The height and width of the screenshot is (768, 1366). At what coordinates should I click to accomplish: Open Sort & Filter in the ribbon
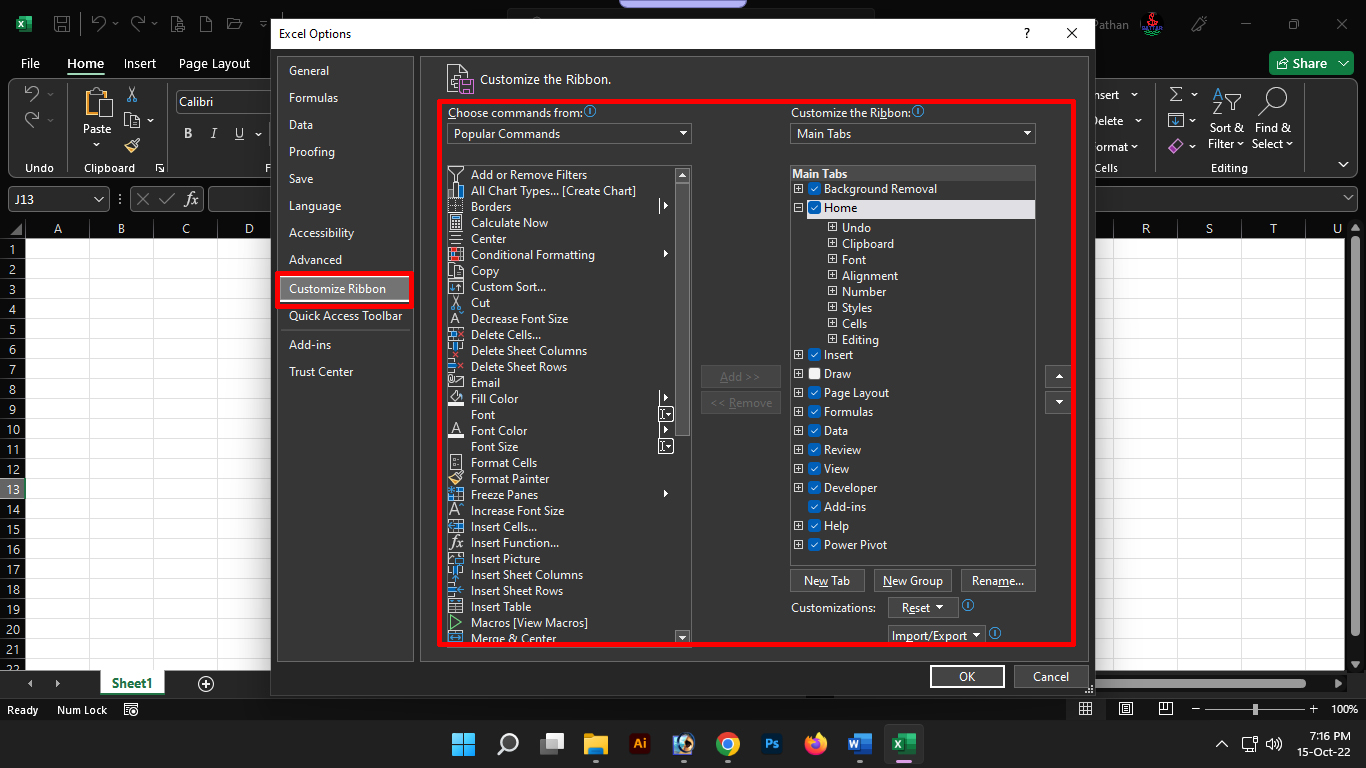click(1227, 119)
